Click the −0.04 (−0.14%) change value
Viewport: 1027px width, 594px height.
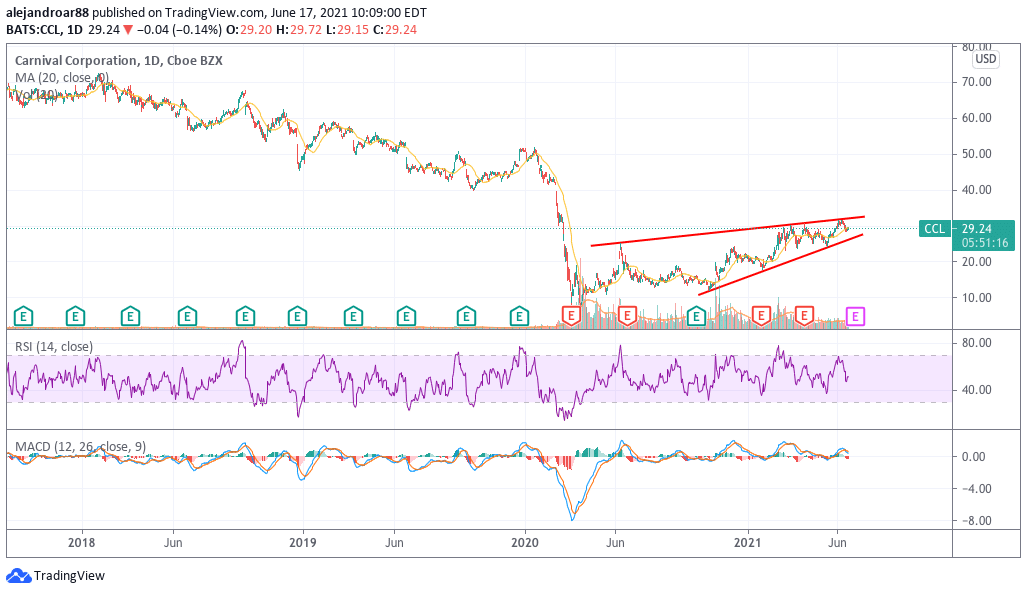coord(179,29)
